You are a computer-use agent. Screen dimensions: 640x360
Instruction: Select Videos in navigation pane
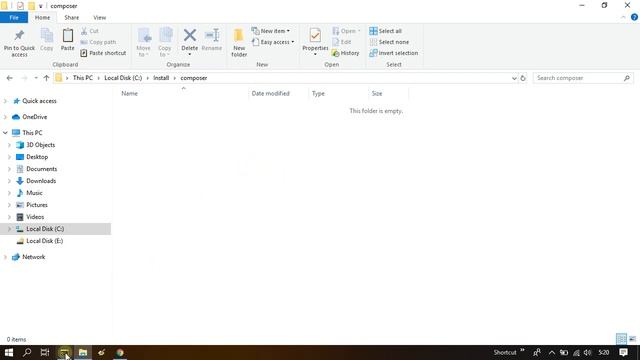[35, 217]
